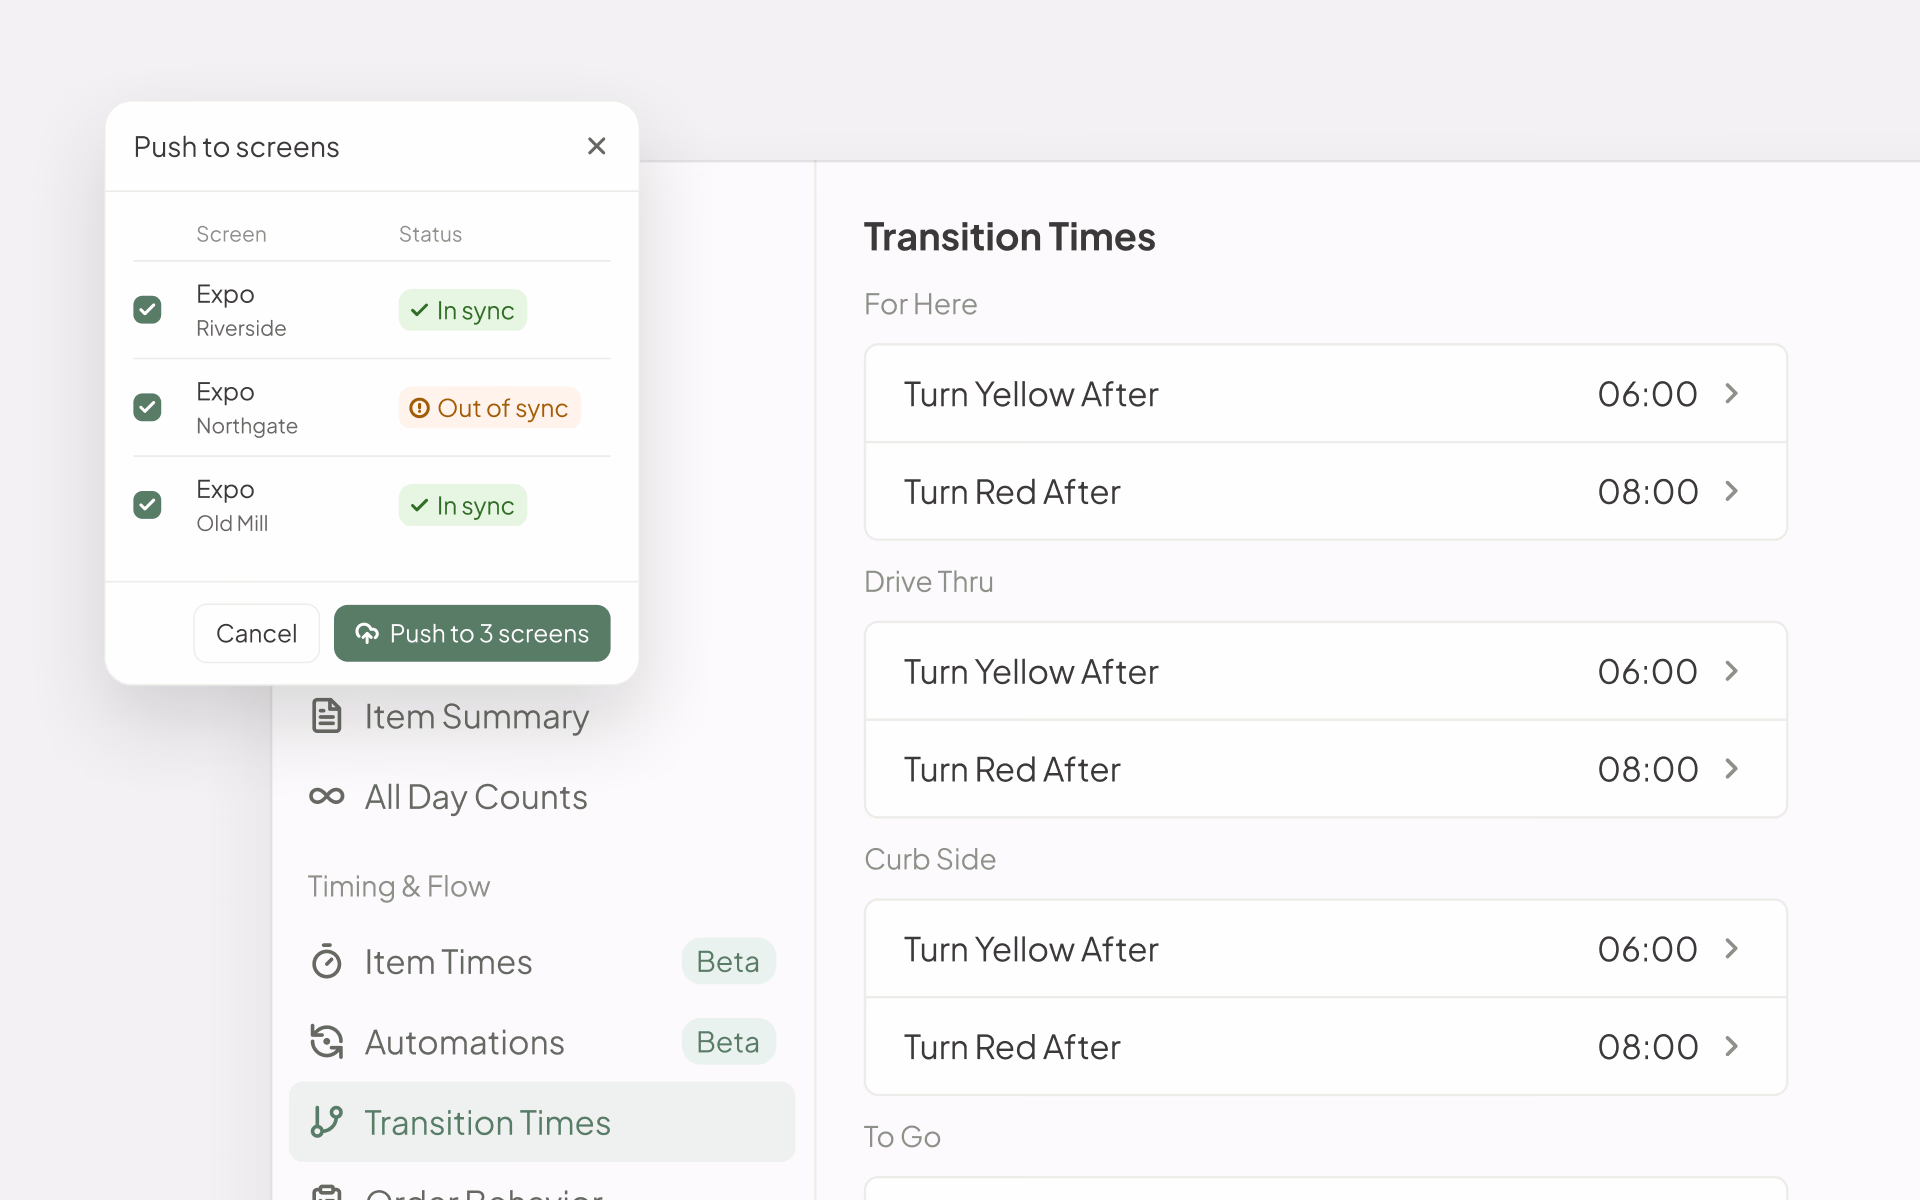This screenshot has height=1200, width=1920.
Task: Uncheck the Expo Riverside checkbox
Action: [148, 310]
